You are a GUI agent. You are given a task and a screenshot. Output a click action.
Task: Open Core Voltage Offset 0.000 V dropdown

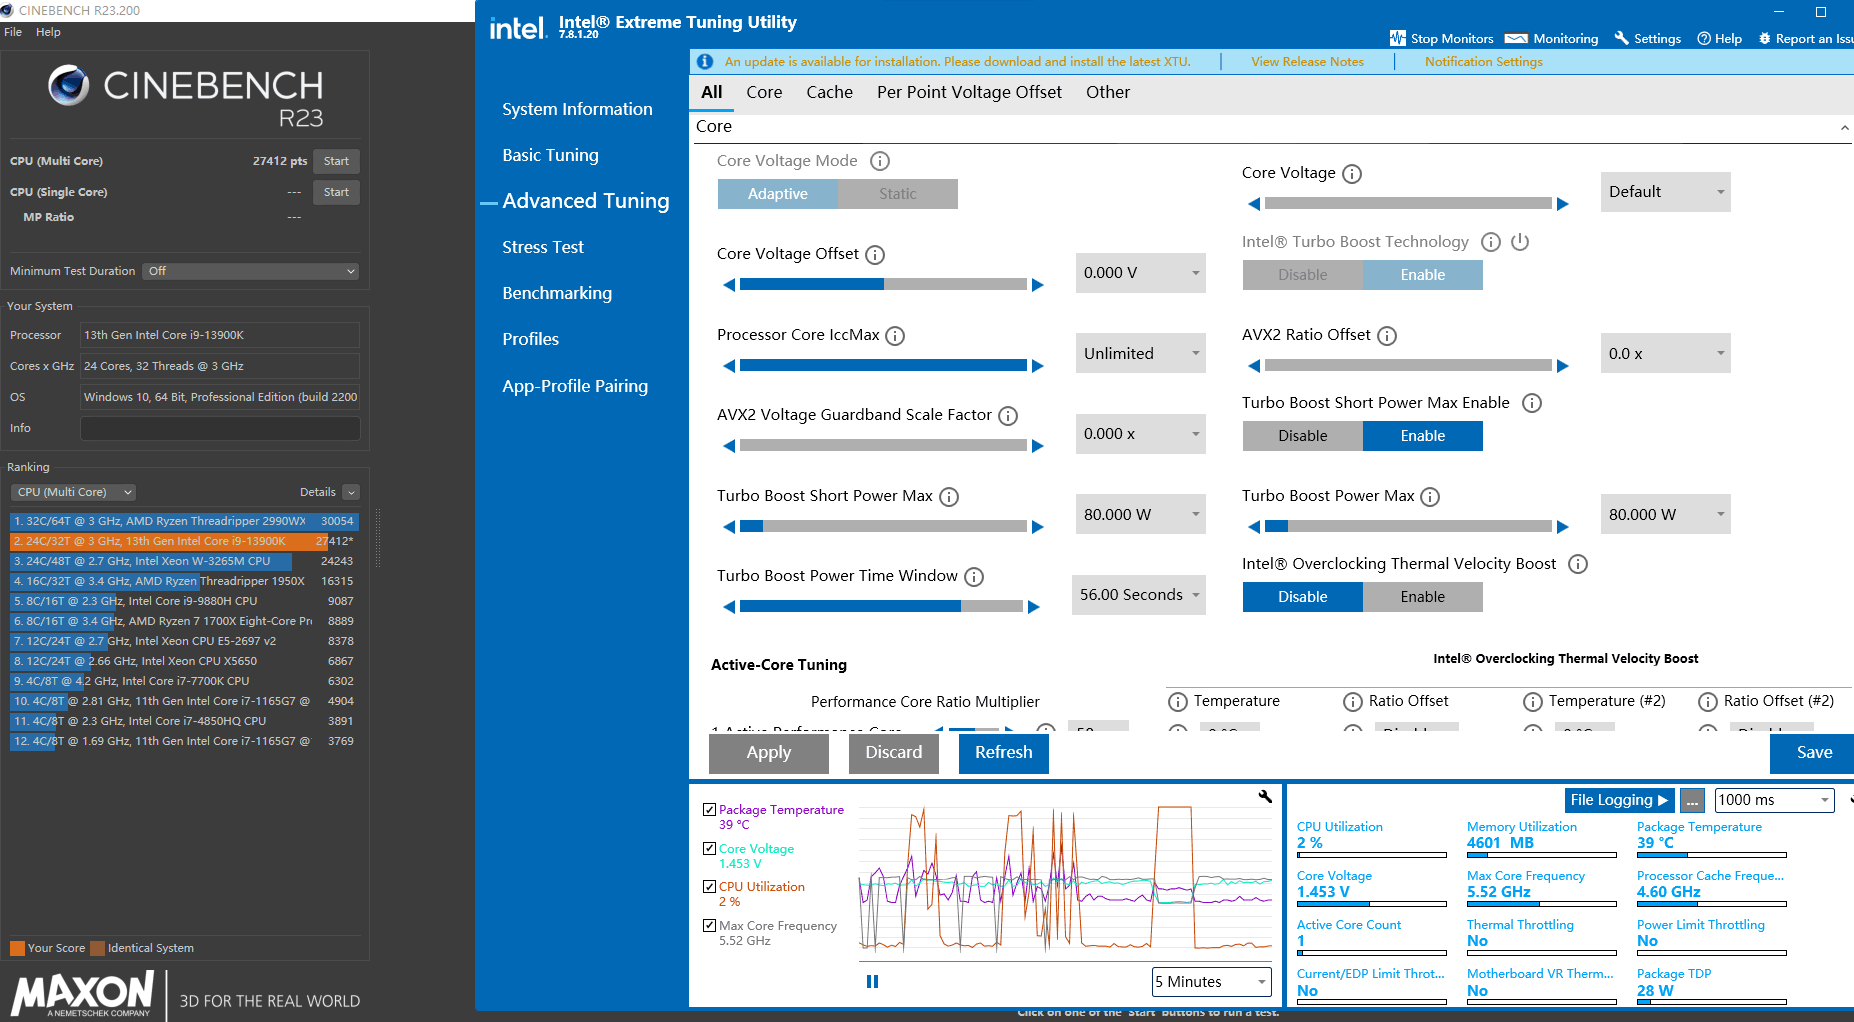pyautogui.click(x=1140, y=273)
